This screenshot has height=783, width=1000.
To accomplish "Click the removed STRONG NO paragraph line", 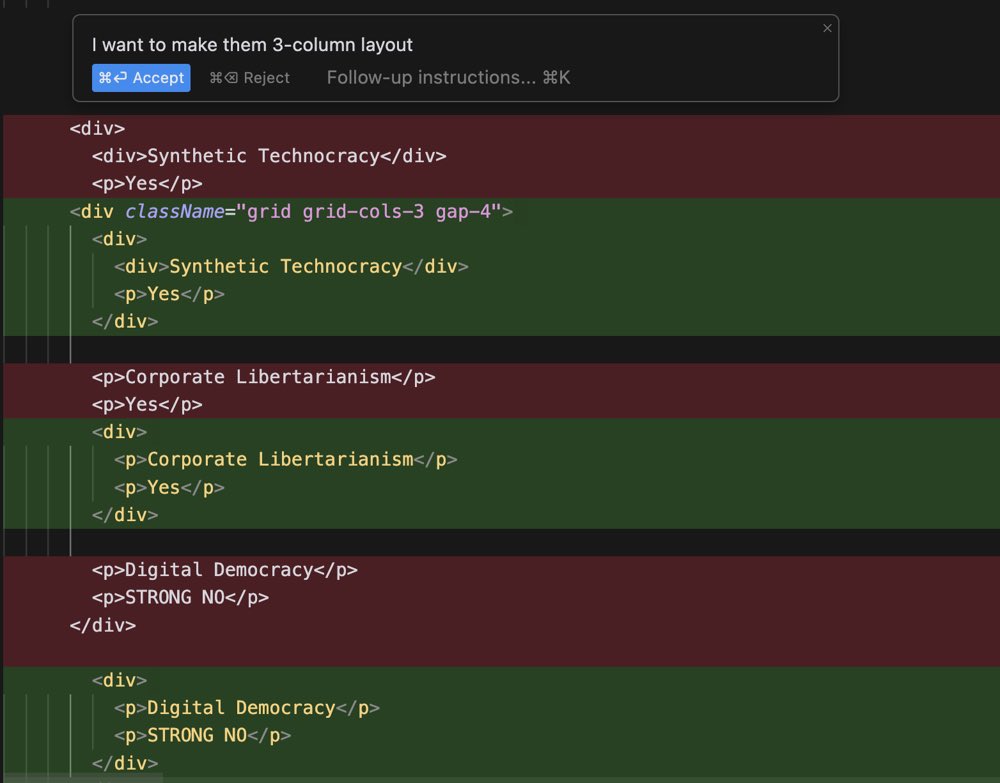I will point(180,597).
